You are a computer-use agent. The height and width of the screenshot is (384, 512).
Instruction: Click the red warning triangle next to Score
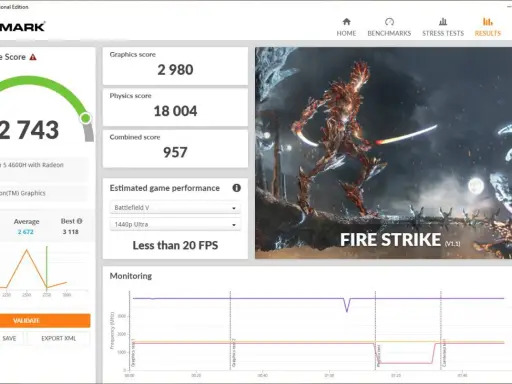point(33,57)
